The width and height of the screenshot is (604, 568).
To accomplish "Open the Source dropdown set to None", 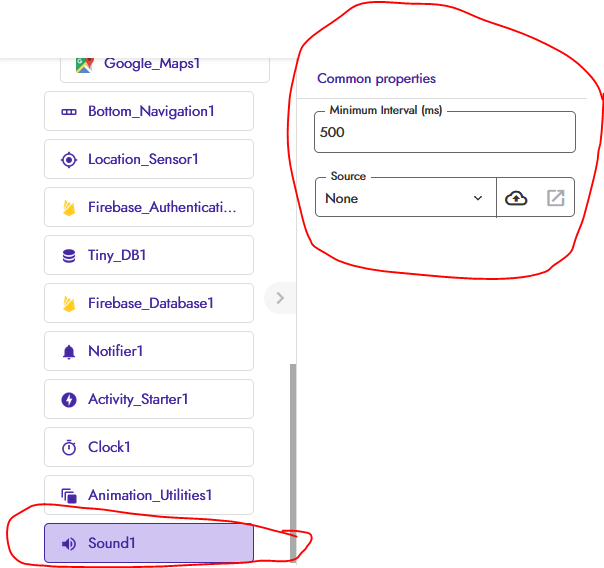I will tap(405, 198).
